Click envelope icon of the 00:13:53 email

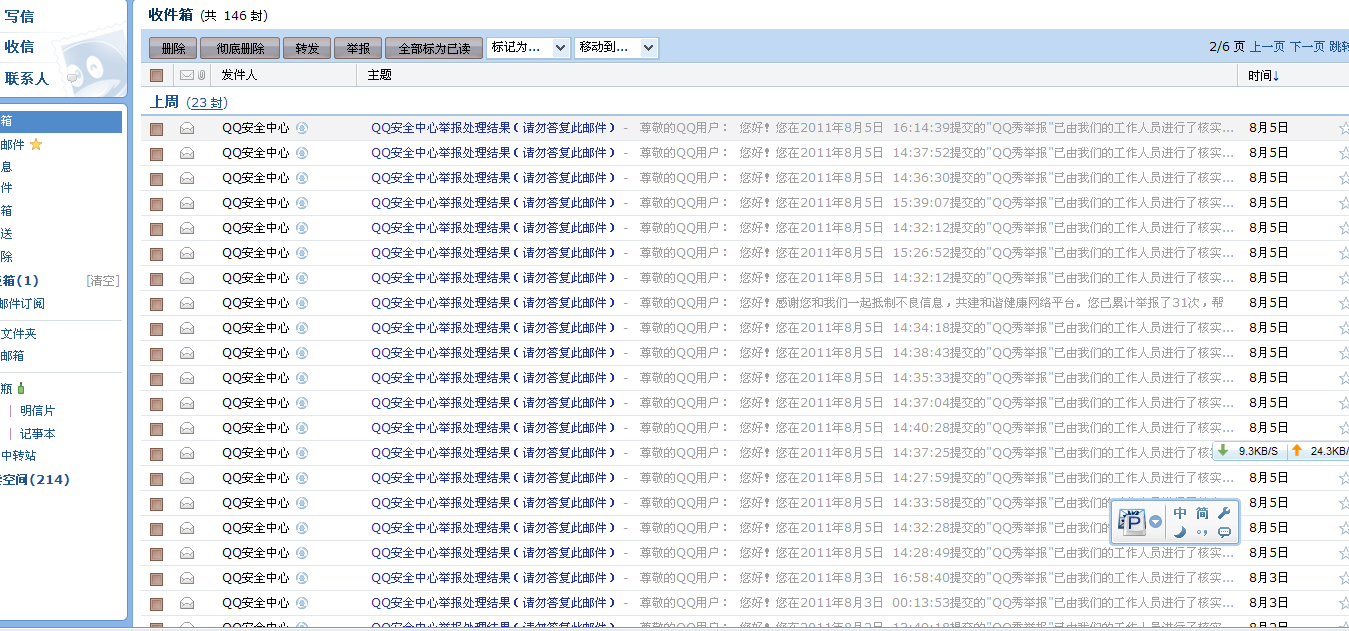tap(187, 603)
